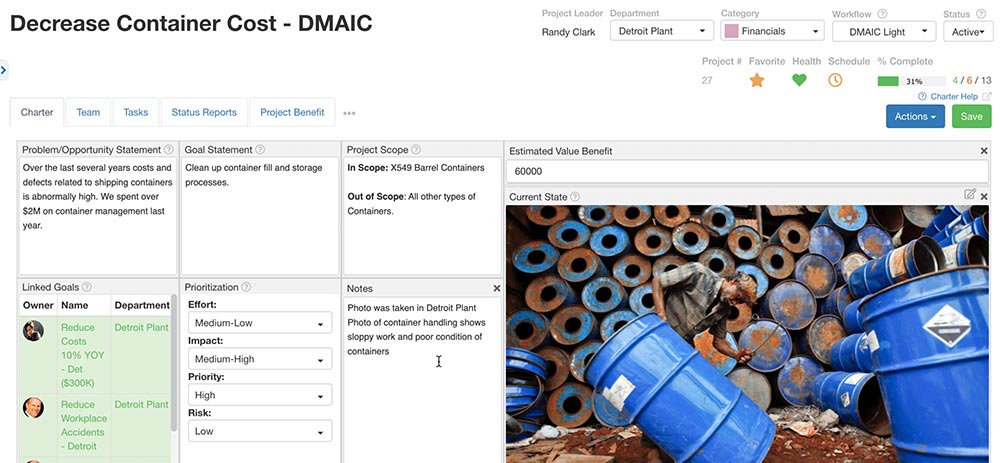
Task: Close the Estimated Value Benefit panel
Action: (984, 151)
